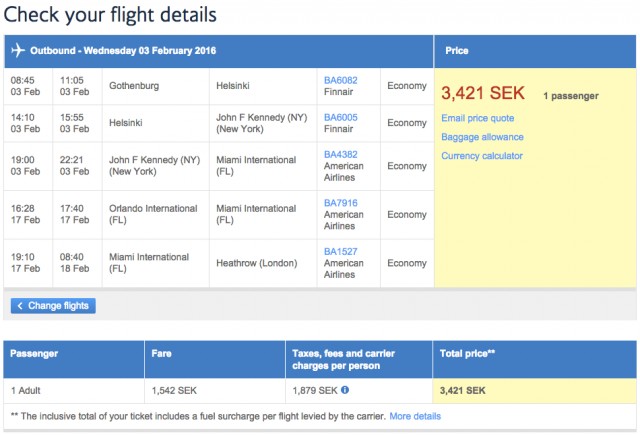Viewport: 640px width, 435px height.
Task: Click the More details link
Action: point(415,415)
